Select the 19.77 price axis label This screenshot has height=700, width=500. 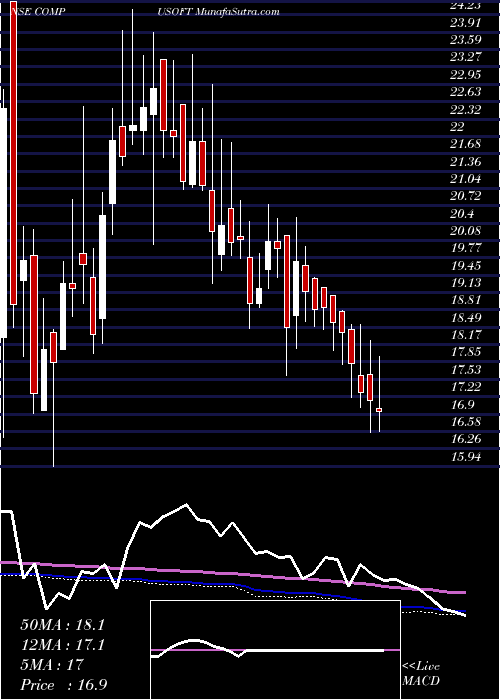466,248
